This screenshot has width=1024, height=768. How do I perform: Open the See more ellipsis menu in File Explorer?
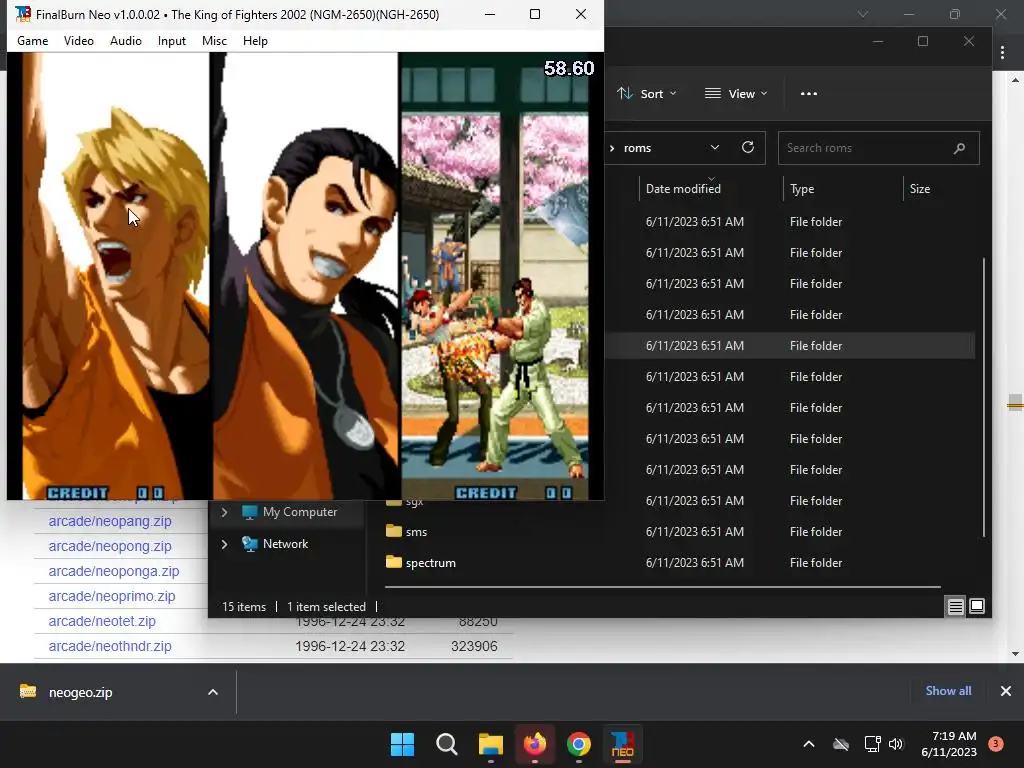click(x=808, y=93)
